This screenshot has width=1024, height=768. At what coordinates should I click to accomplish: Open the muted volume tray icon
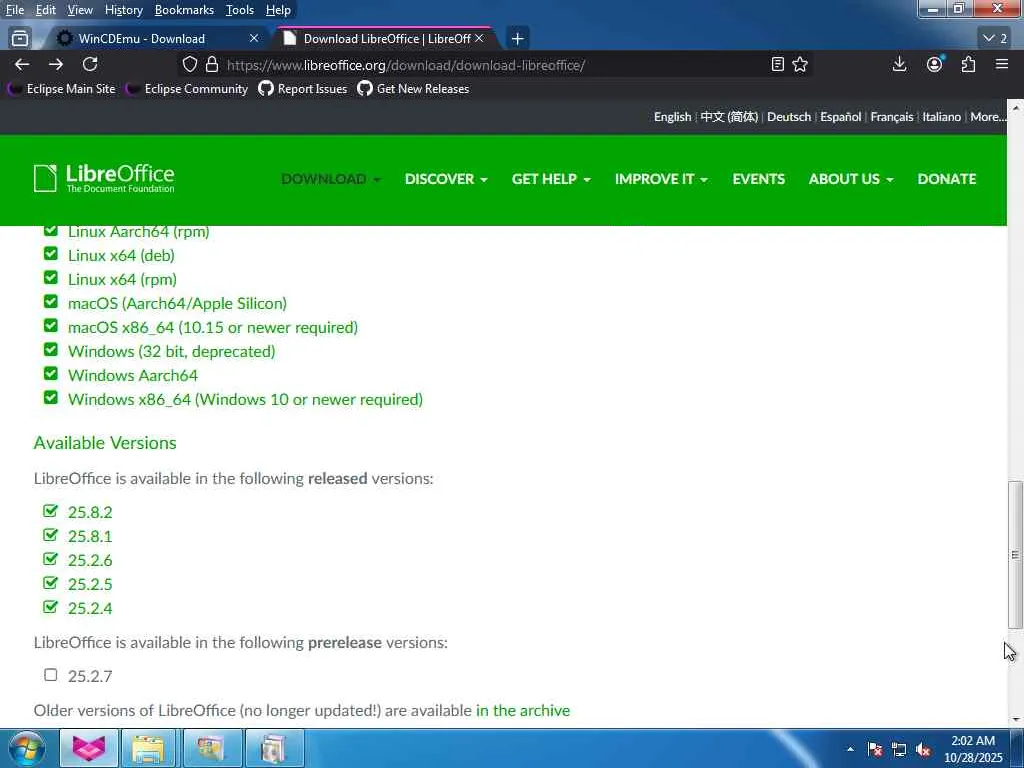(923, 749)
